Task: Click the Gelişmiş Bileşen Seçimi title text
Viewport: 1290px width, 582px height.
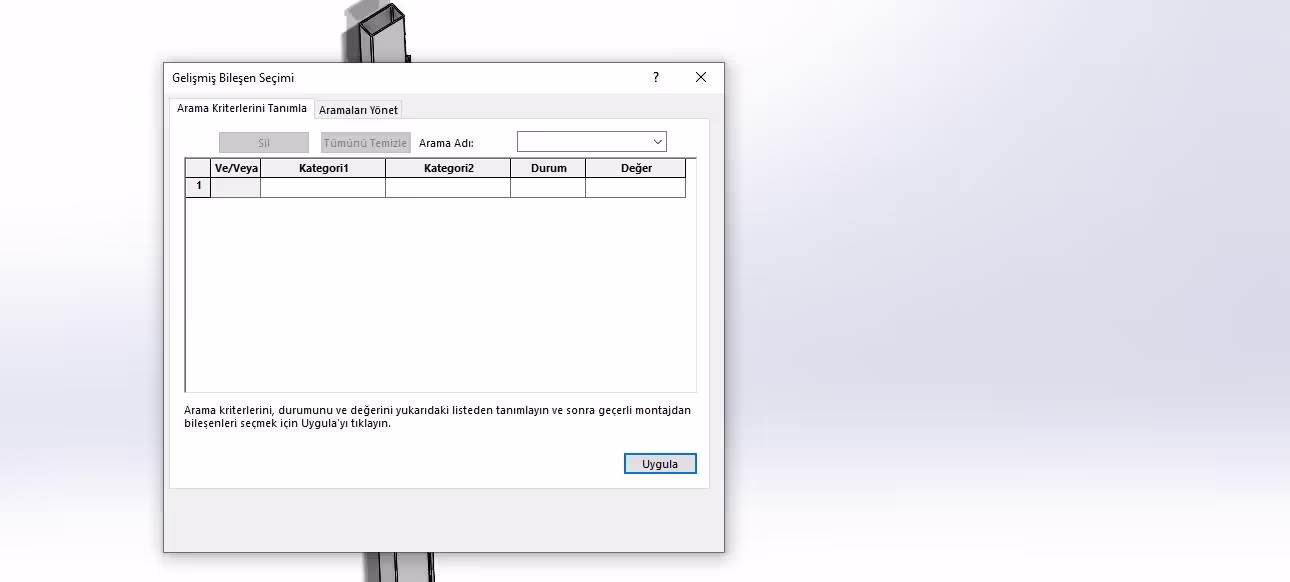Action: pyautogui.click(x=233, y=78)
